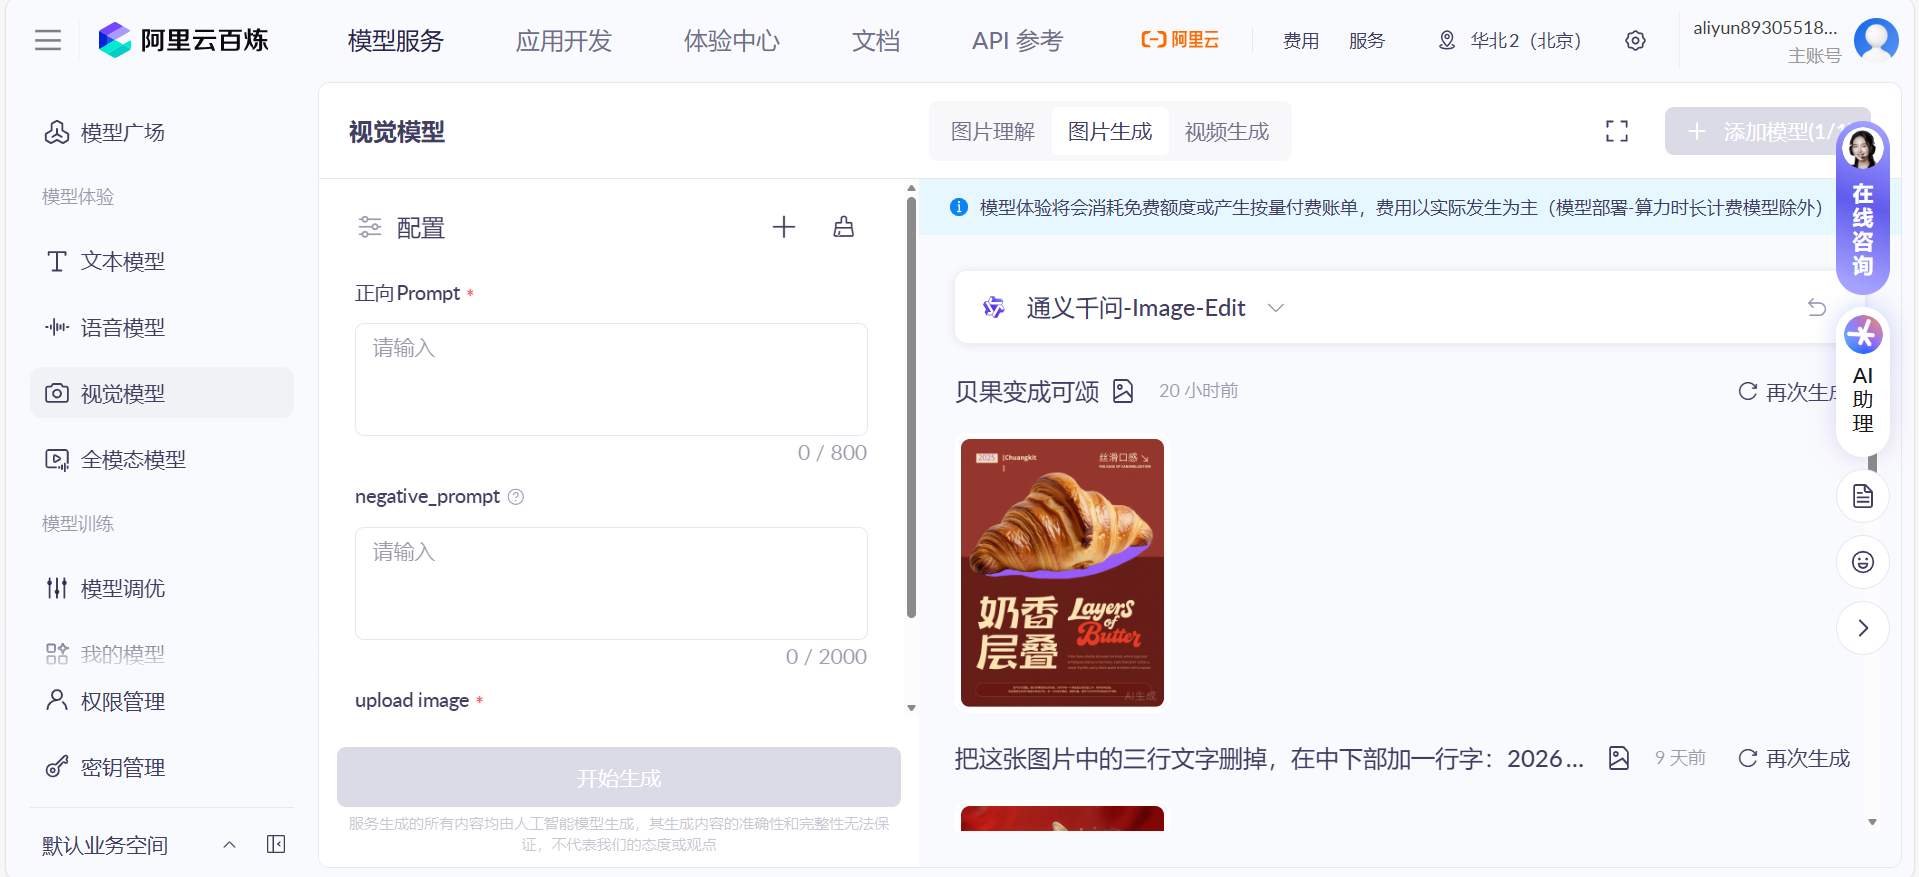
Task: Click the config panel scroll down arrow
Action: pos(911,708)
